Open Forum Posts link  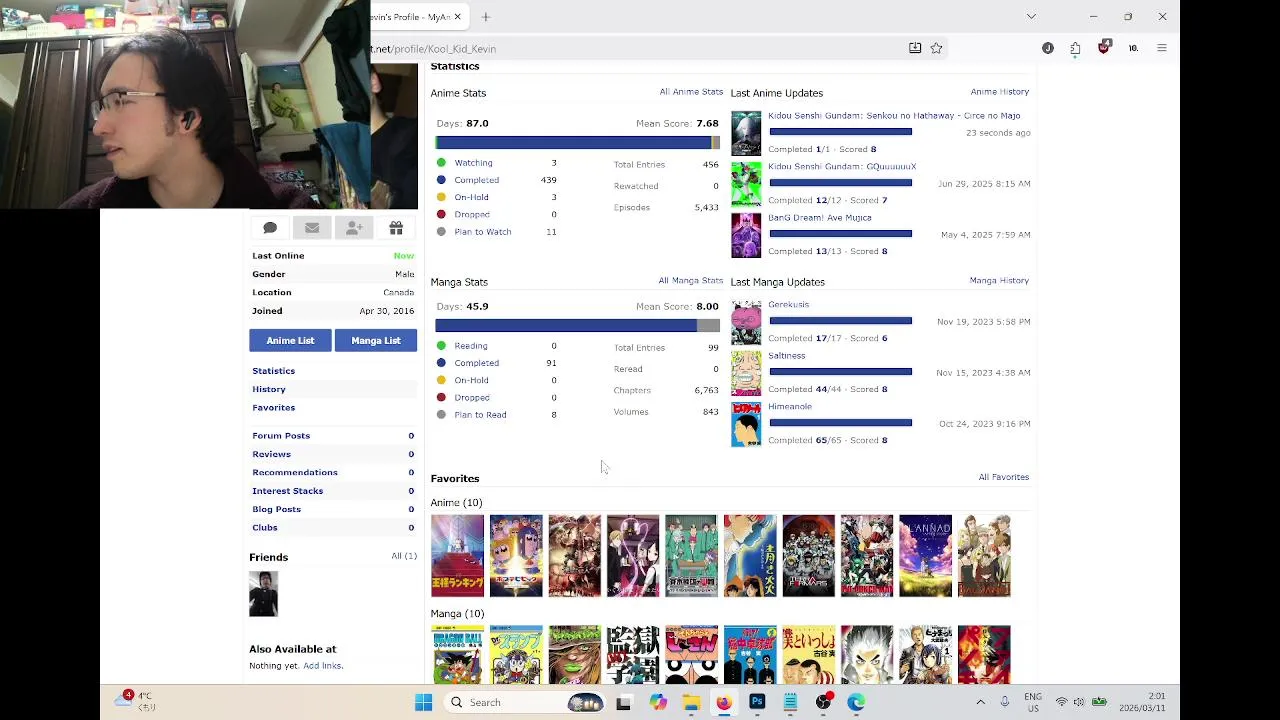pyautogui.click(x=281, y=436)
